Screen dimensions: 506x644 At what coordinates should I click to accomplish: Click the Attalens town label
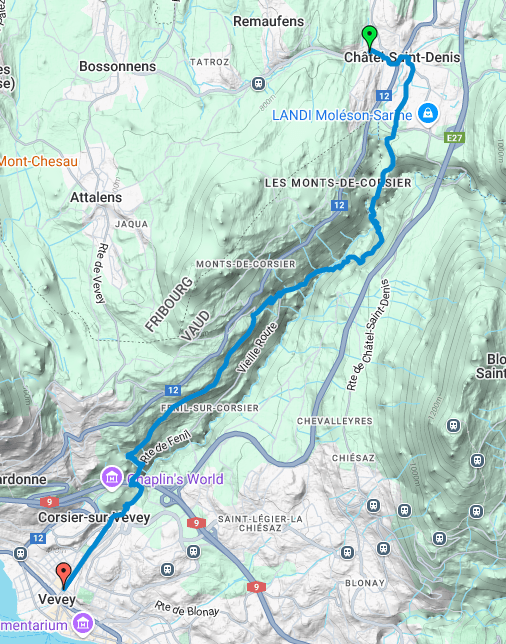[x=96, y=198]
